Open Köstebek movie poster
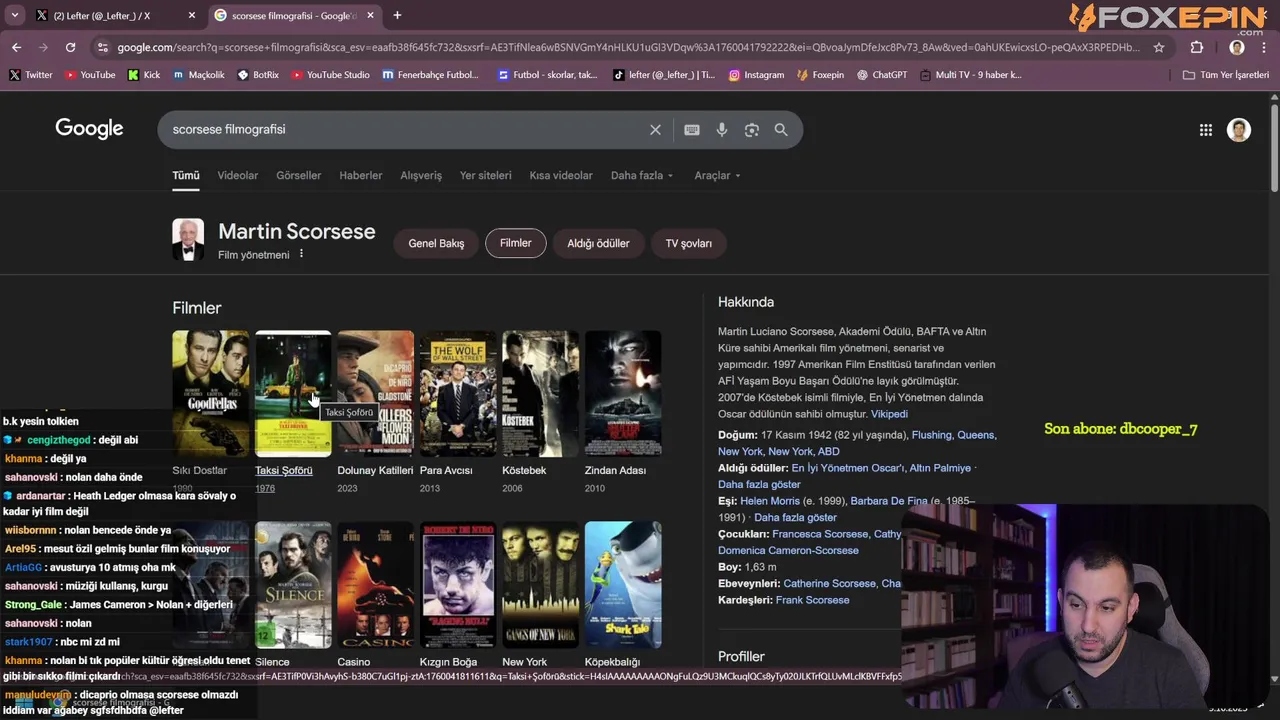The height and width of the screenshot is (720, 1280). [541, 393]
